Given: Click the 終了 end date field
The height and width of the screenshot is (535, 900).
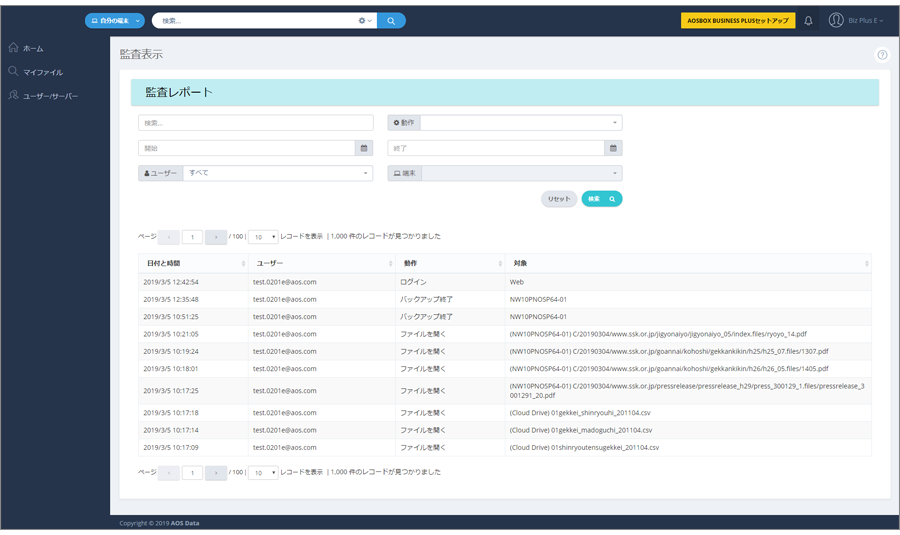Looking at the screenshot, I should tap(496, 148).
